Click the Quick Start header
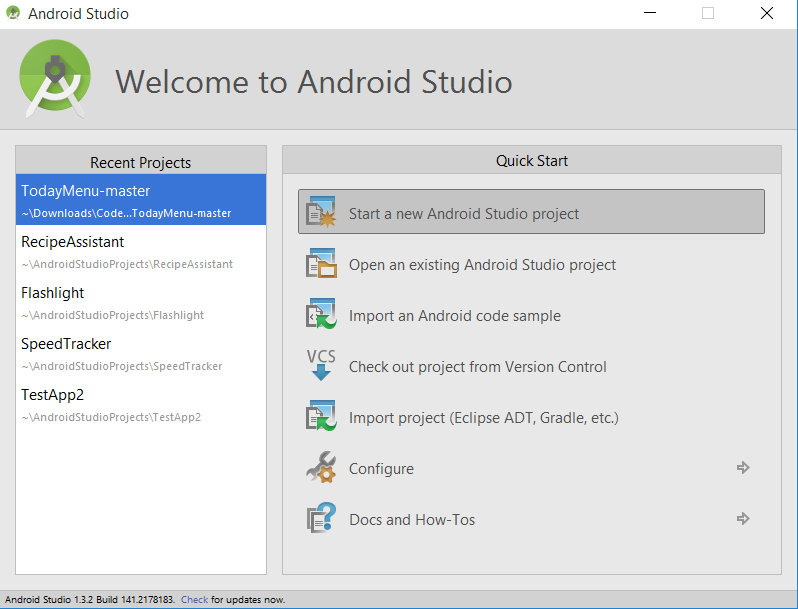The width and height of the screenshot is (798, 609). pyautogui.click(x=532, y=161)
